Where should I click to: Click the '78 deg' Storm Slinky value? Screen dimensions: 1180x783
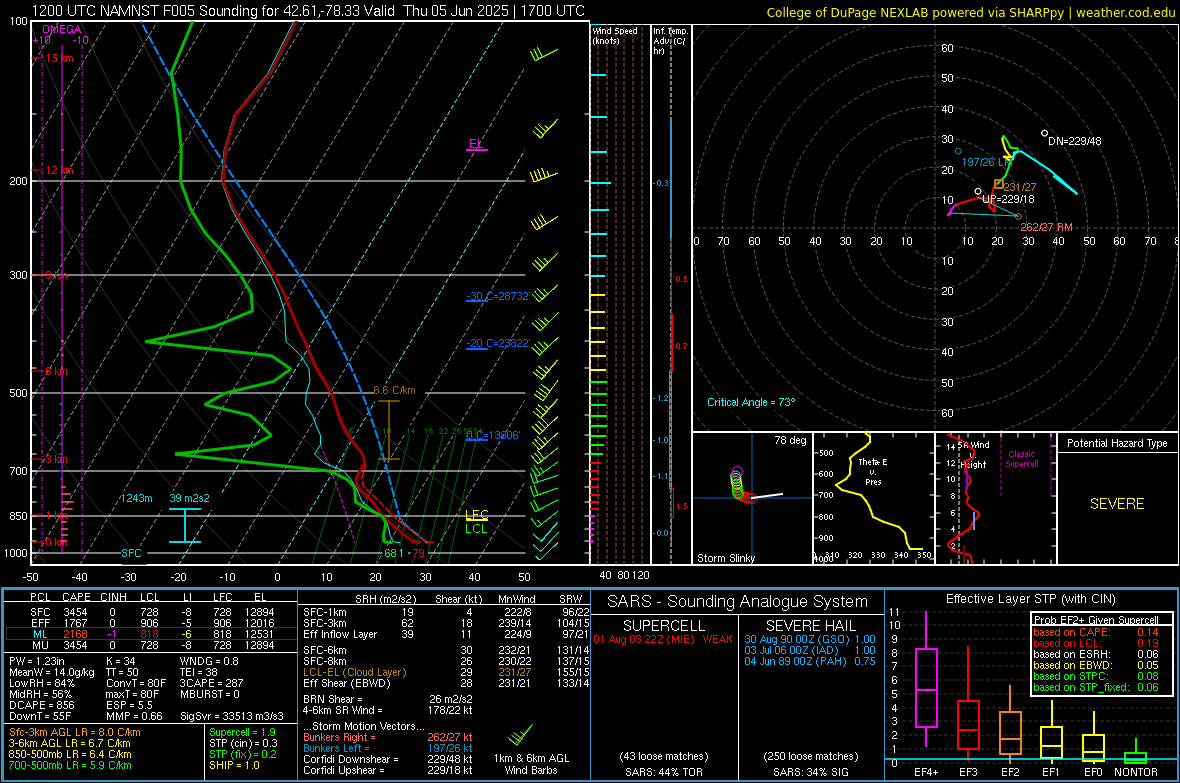[x=790, y=440]
